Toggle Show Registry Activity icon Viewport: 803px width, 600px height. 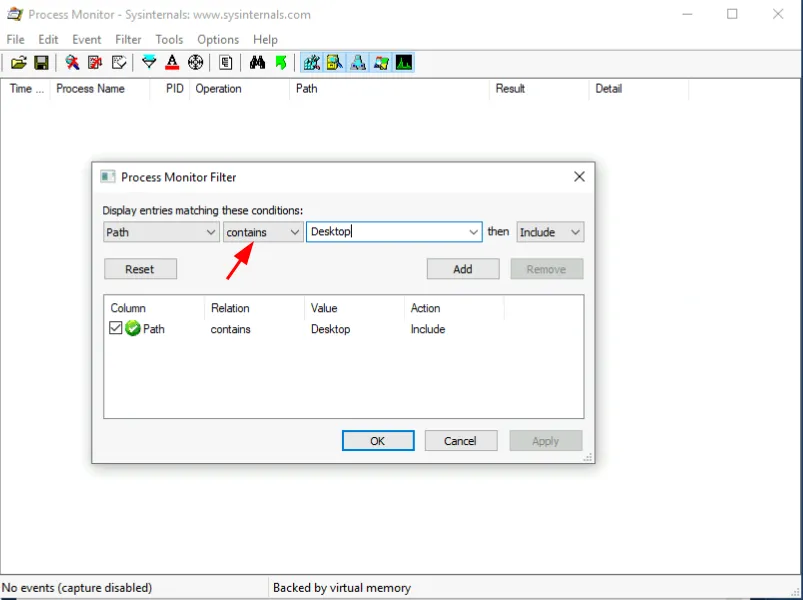click(x=312, y=63)
